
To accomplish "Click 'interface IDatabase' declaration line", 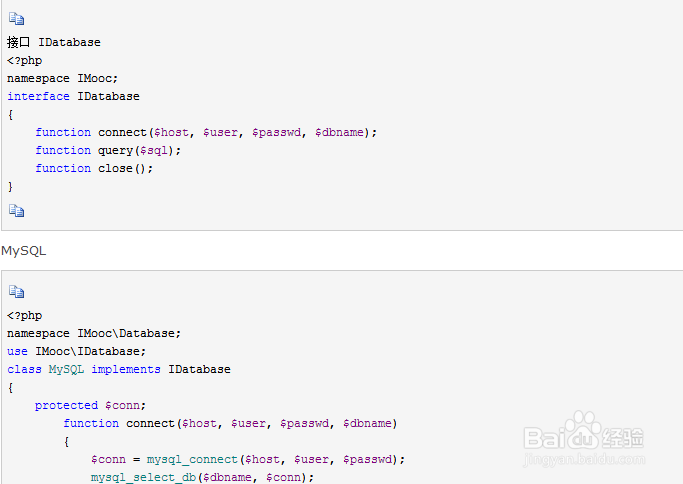I will pos(73,96).
